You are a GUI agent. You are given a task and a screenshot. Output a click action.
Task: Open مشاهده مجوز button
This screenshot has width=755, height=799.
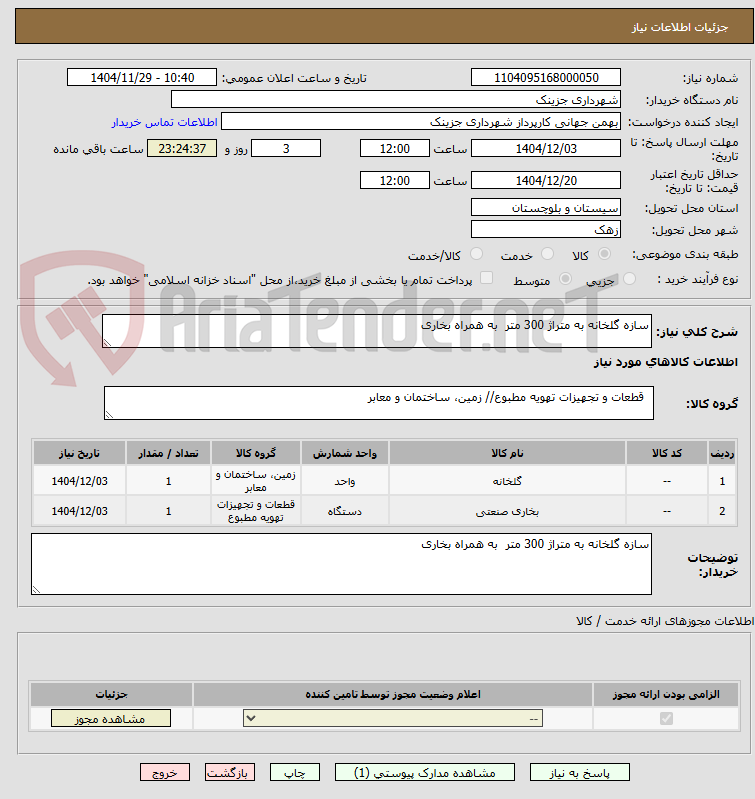coord(111,718)
